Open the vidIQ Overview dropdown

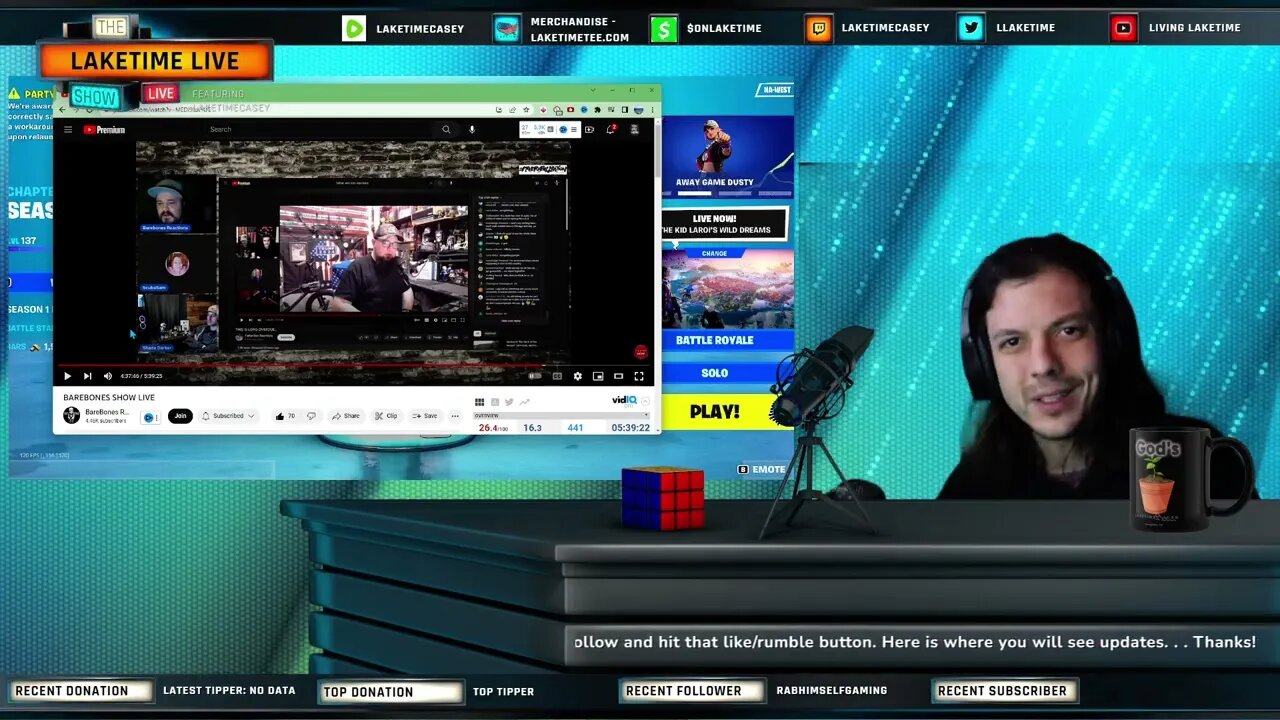562,415
